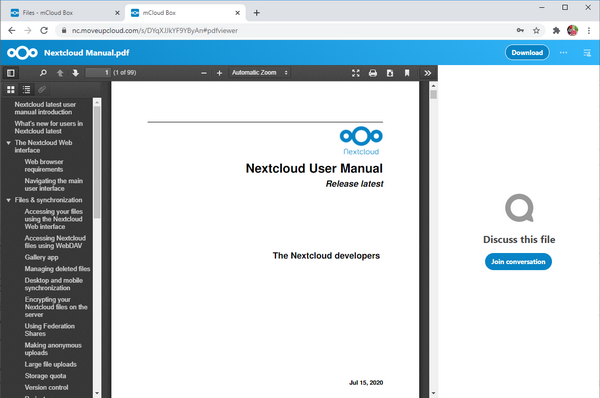The height and width of the screenshot is (398, 600).
Task: View site information via lock icon
Action: 64,31
